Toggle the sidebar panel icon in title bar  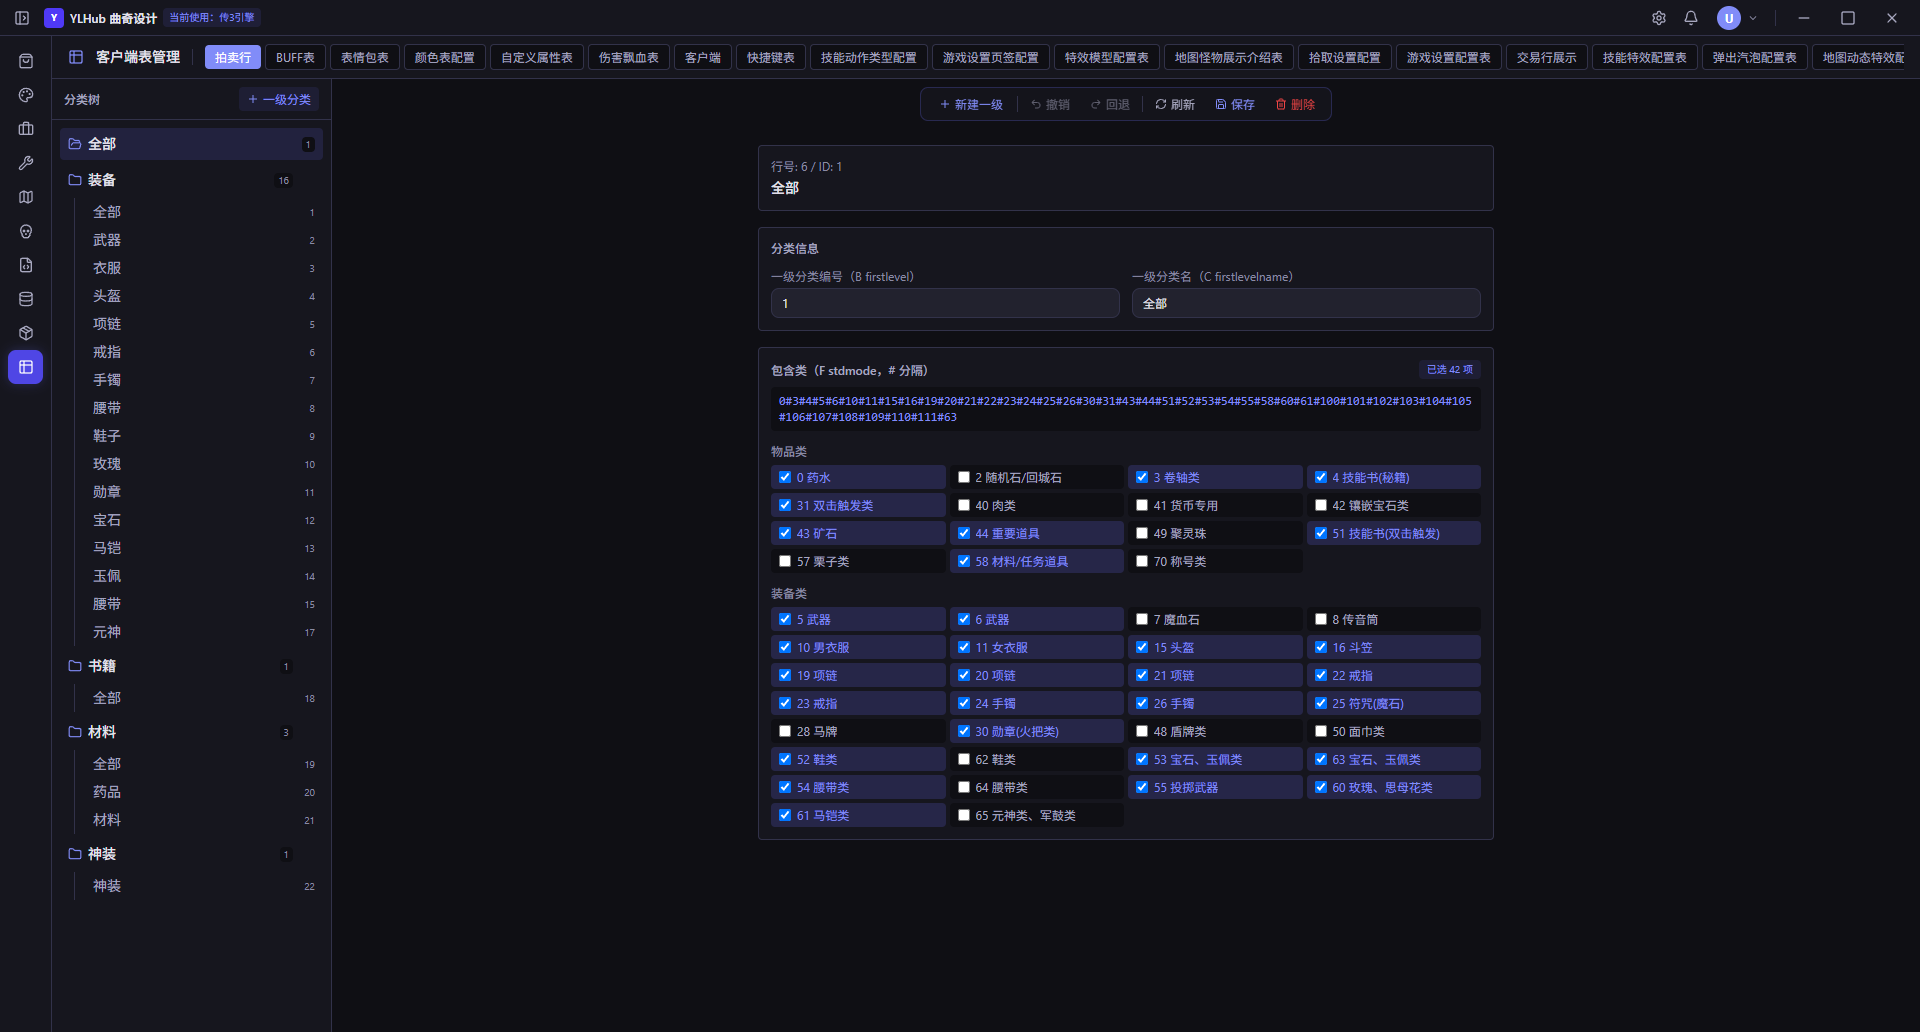(22, 18)
